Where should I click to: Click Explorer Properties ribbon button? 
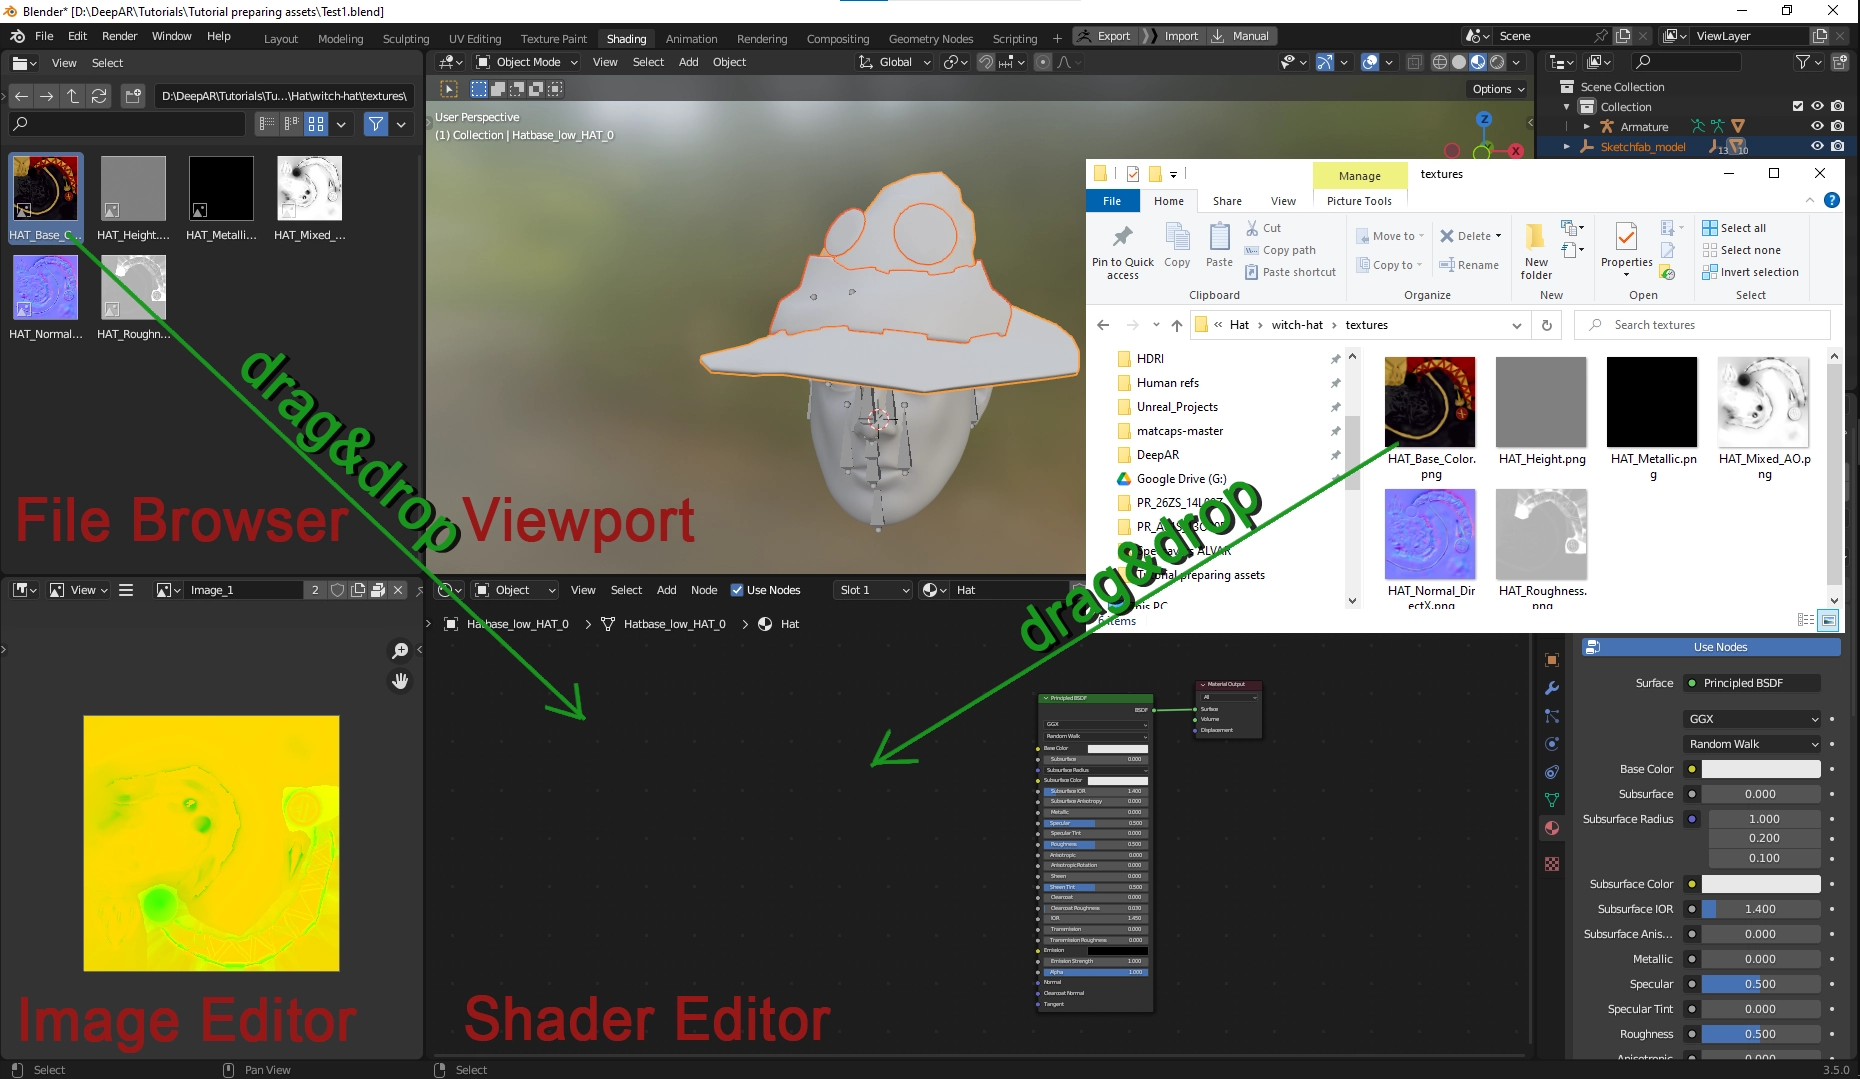click(1626, 250)
